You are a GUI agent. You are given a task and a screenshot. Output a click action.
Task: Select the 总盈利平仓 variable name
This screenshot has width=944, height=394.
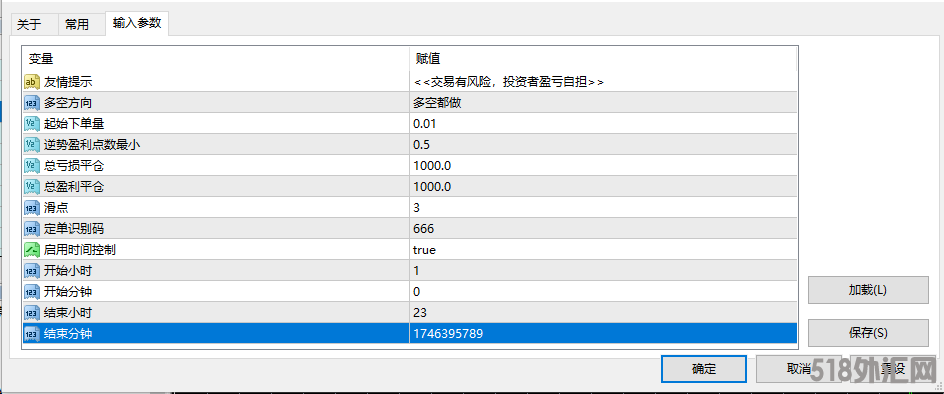click(74, 187)
